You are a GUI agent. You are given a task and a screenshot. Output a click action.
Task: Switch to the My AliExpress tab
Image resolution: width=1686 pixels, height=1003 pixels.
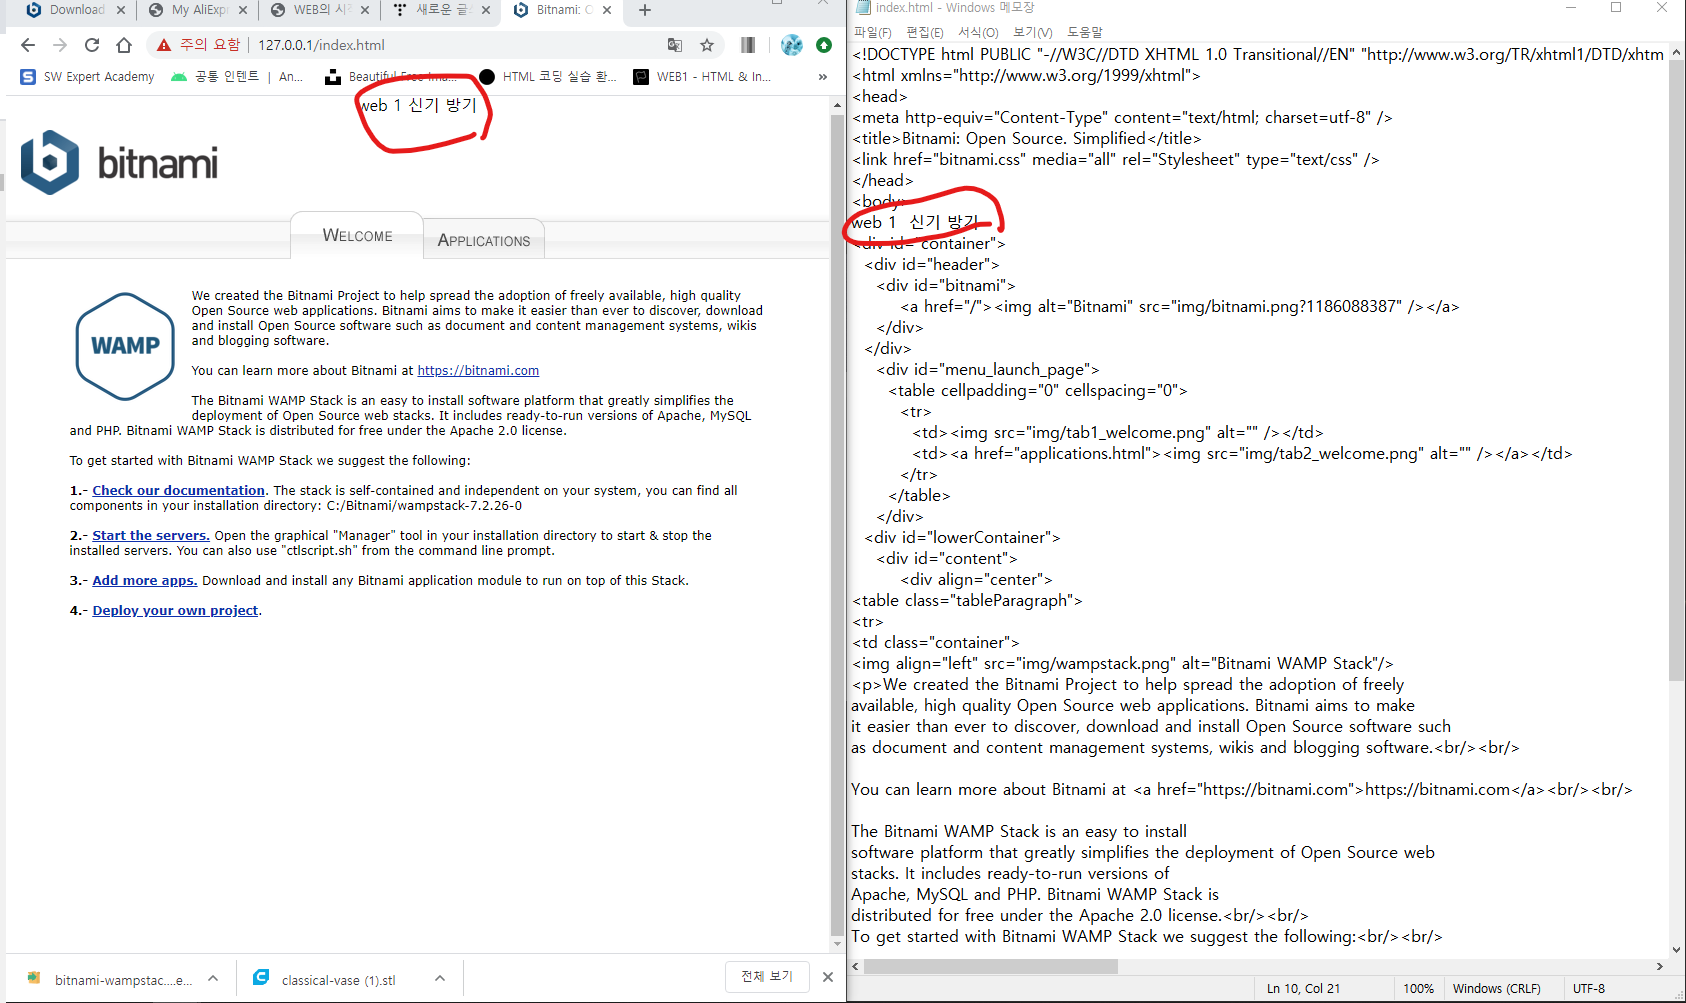(x=198, y=10)
